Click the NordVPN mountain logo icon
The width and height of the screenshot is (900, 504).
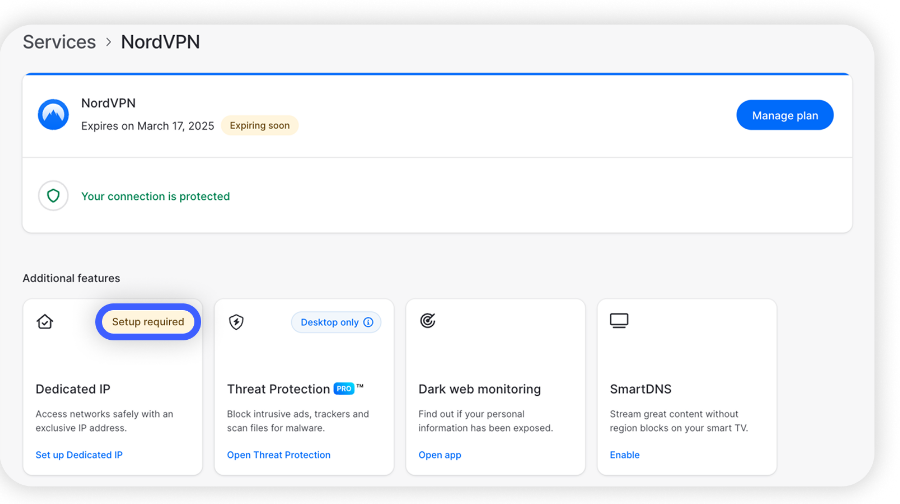53,114
